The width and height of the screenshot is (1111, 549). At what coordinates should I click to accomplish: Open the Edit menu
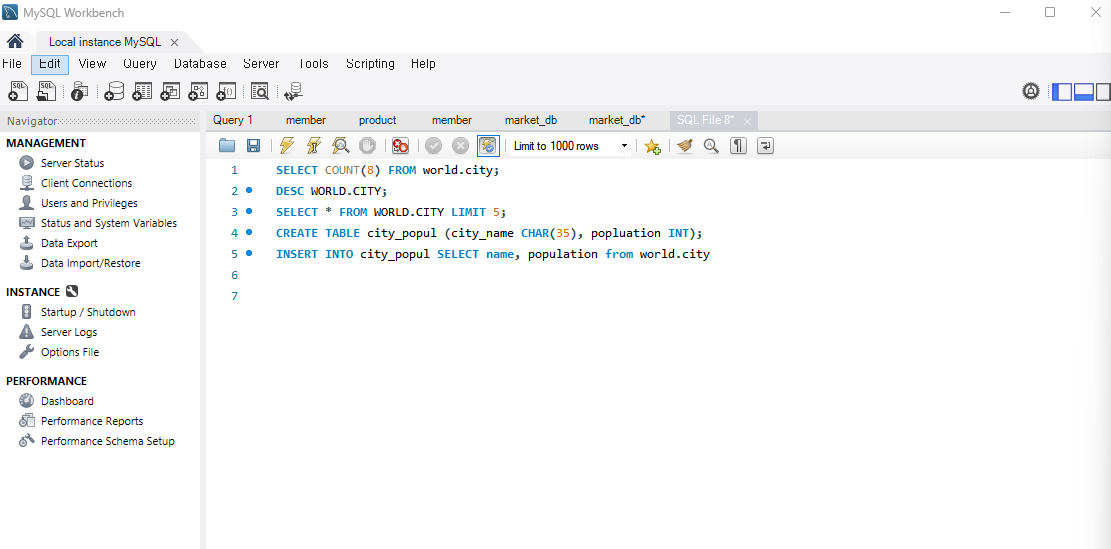[50, 64]
